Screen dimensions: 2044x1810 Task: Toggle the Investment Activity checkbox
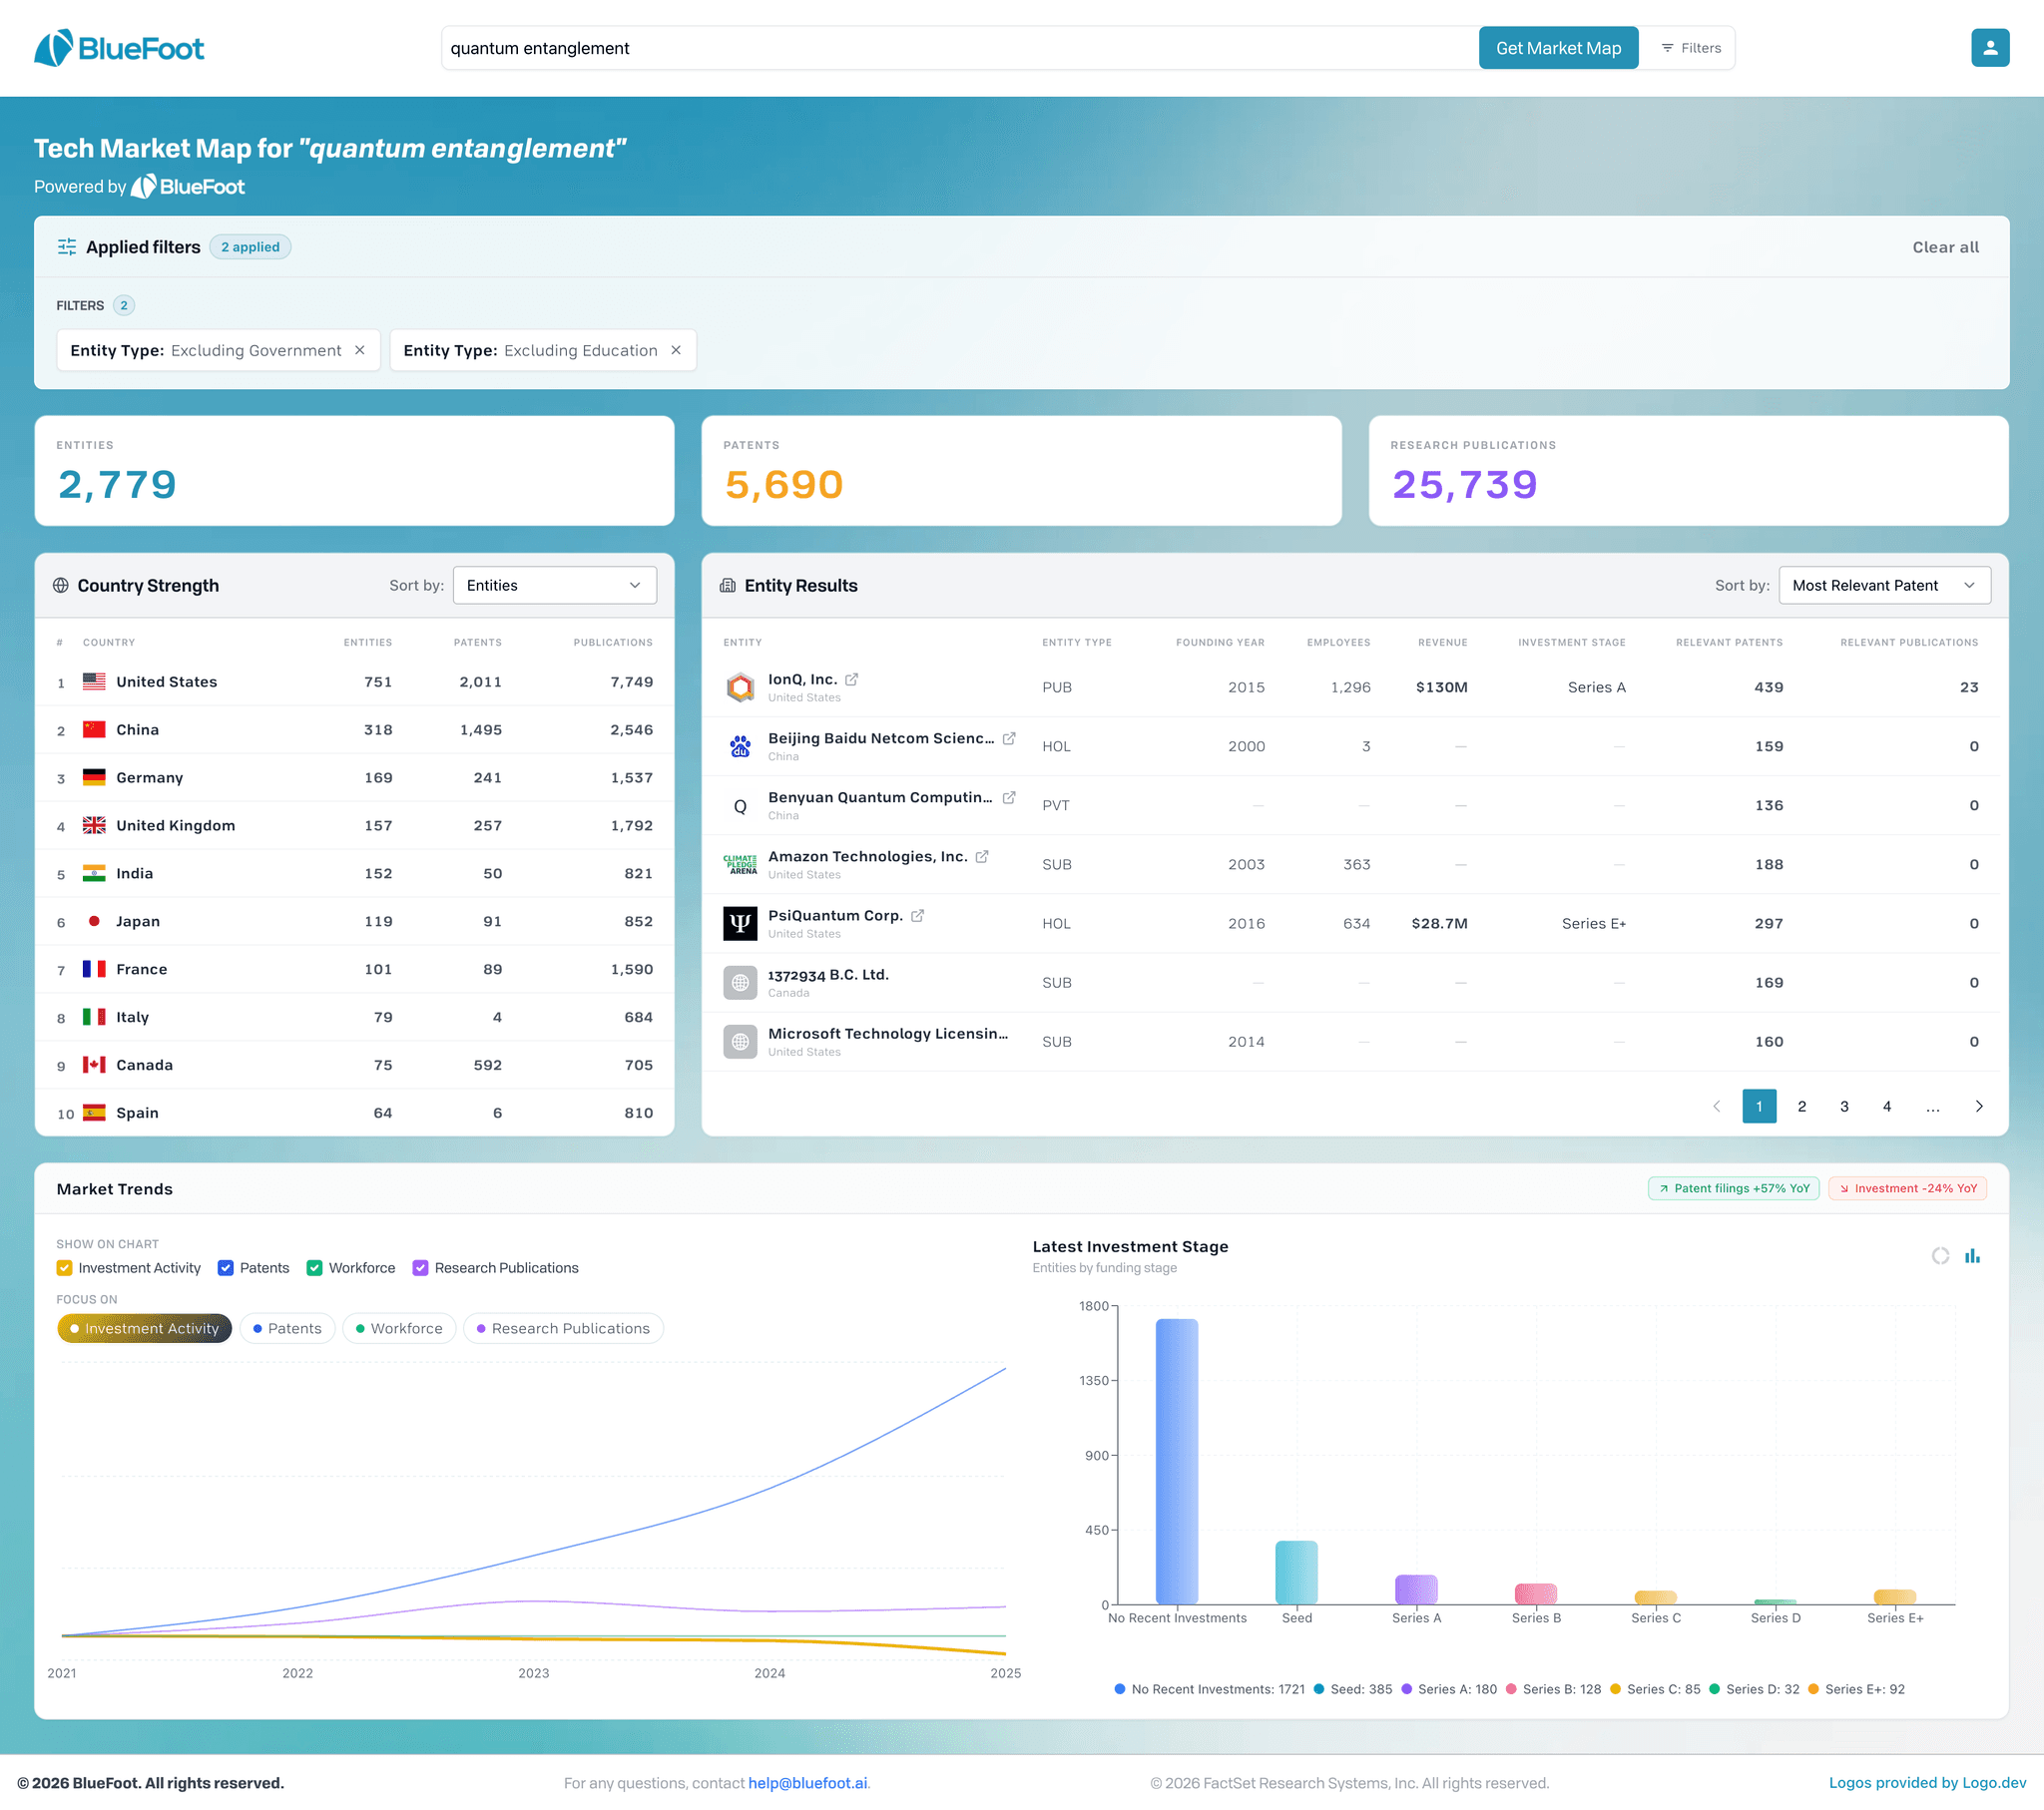(65, 1268)
